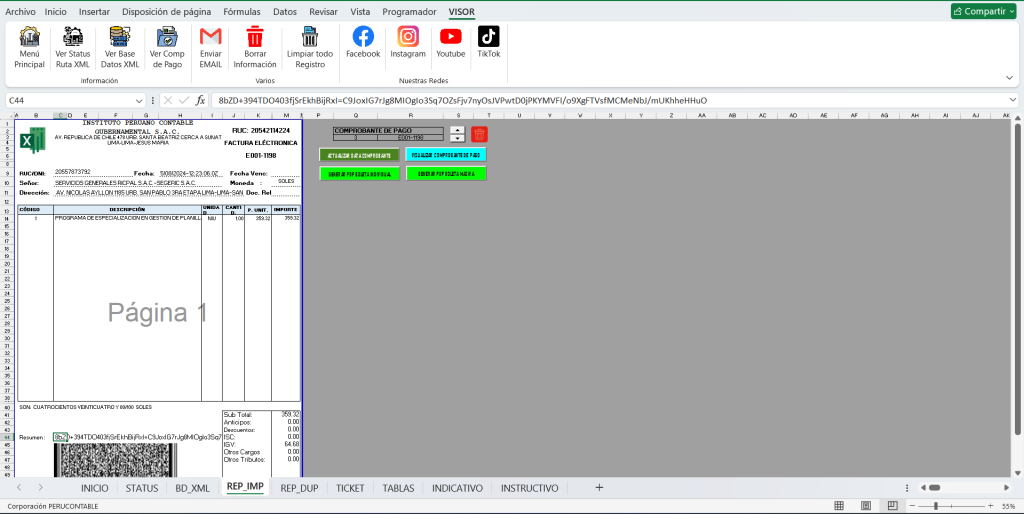Viewport: 1024px width, 514px height.
Task: Open the Revisar ribbon tab
Action: point(323,12)
